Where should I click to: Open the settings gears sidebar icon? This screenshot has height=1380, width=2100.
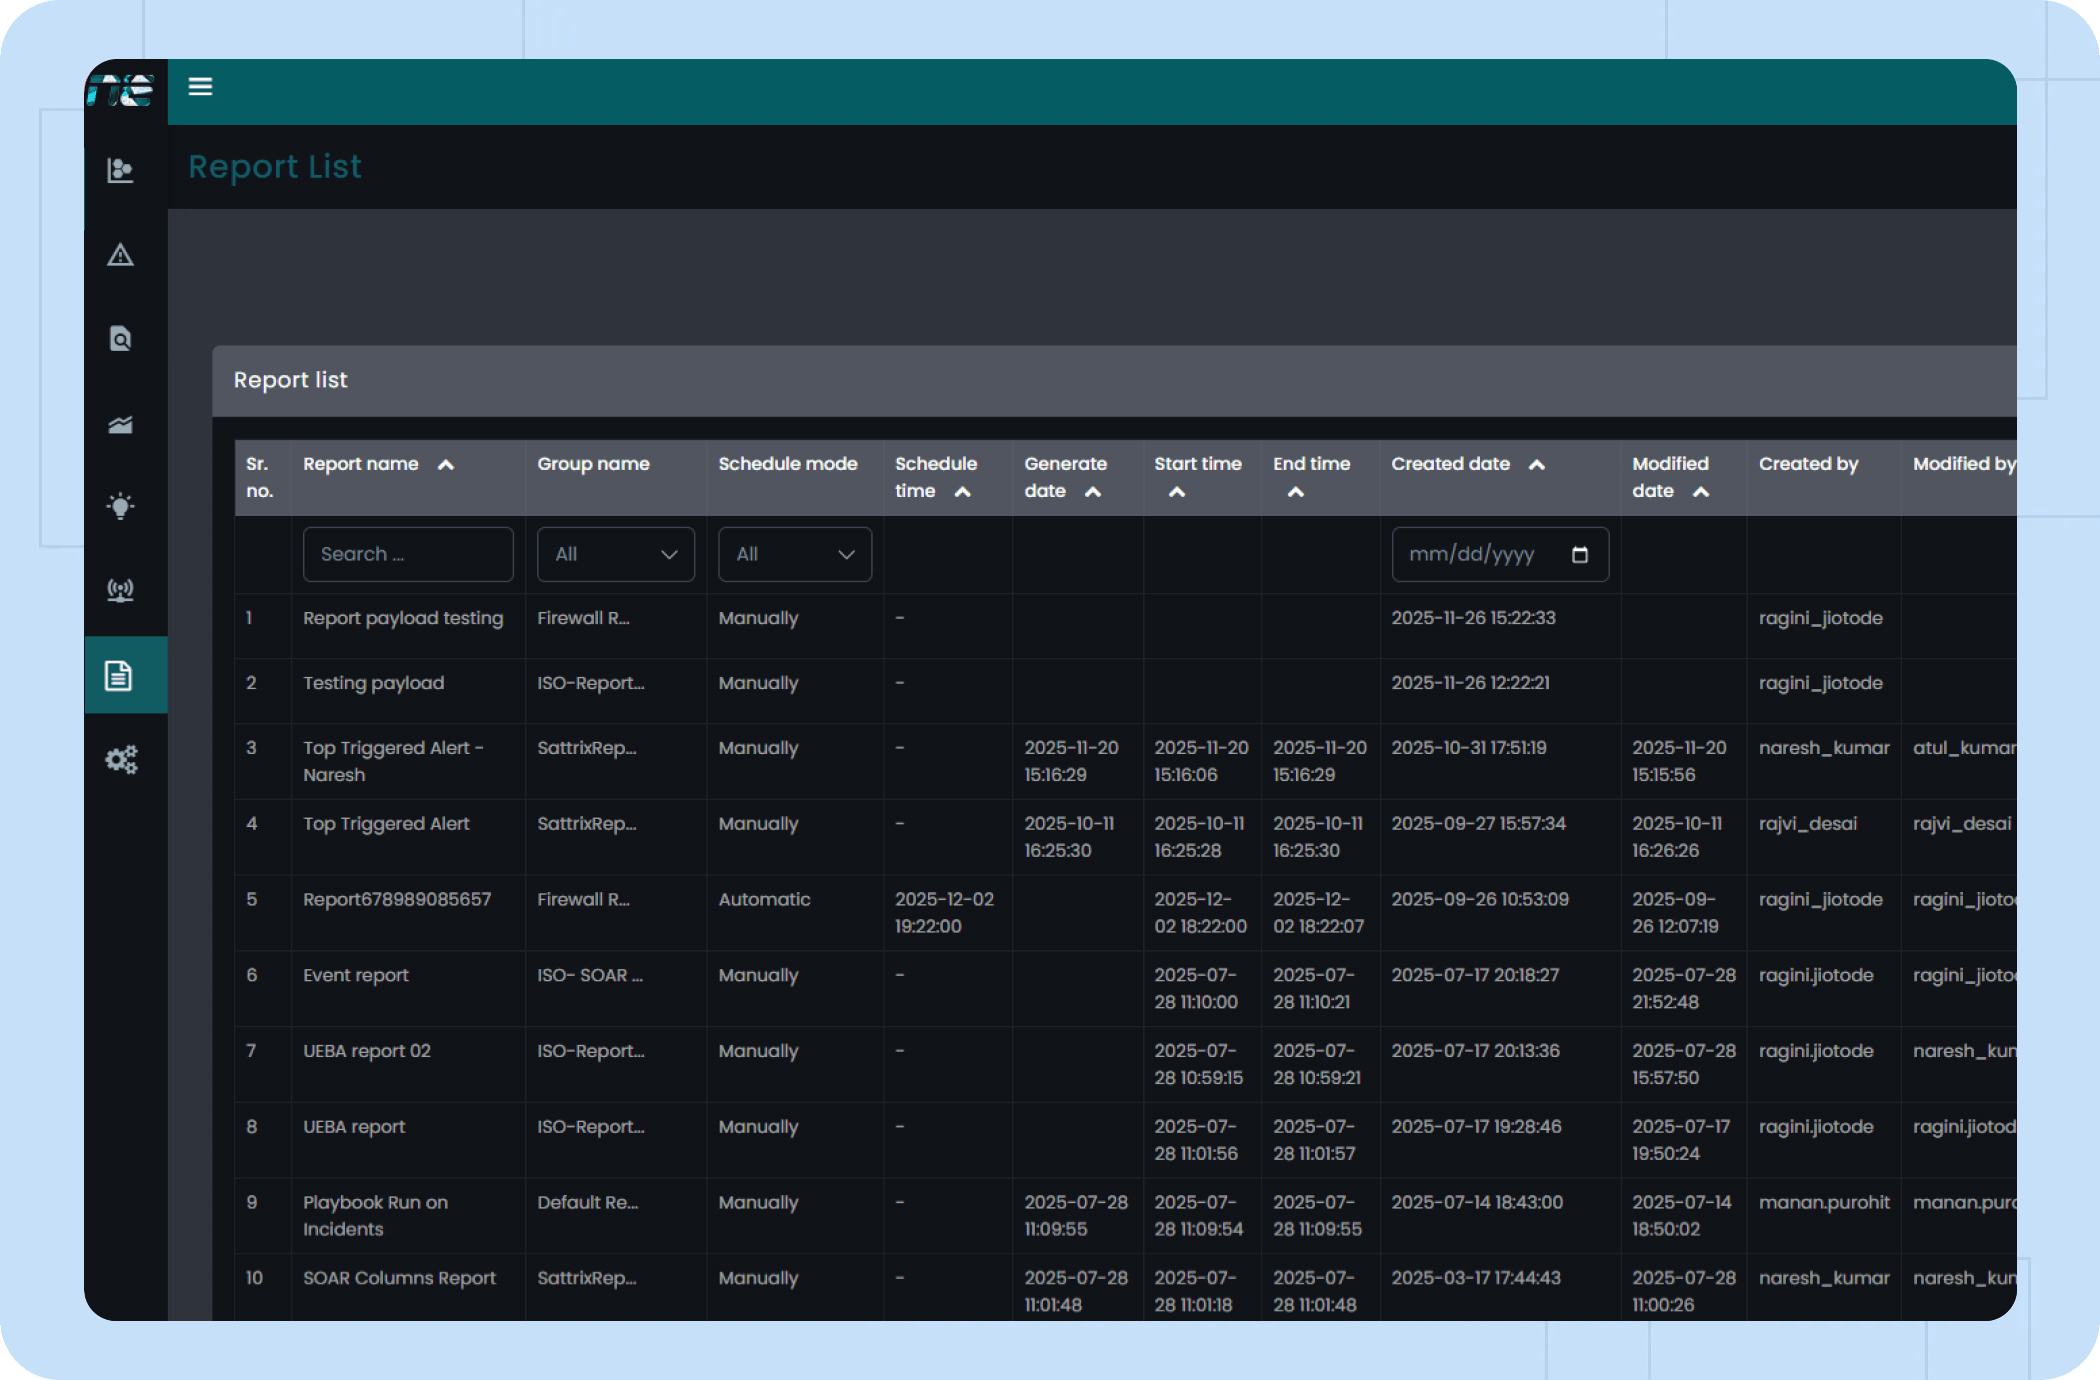point(121,760)
